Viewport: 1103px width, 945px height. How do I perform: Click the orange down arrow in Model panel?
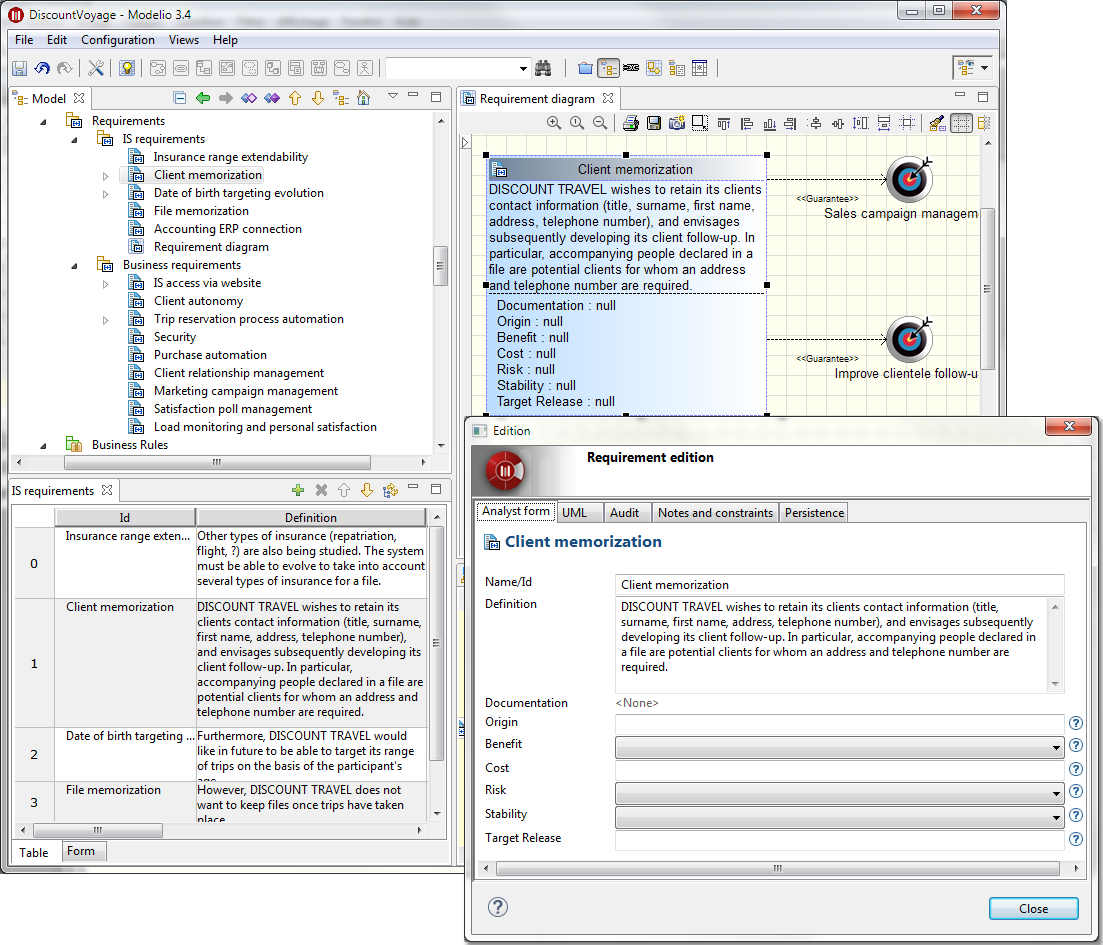[318, 98]
